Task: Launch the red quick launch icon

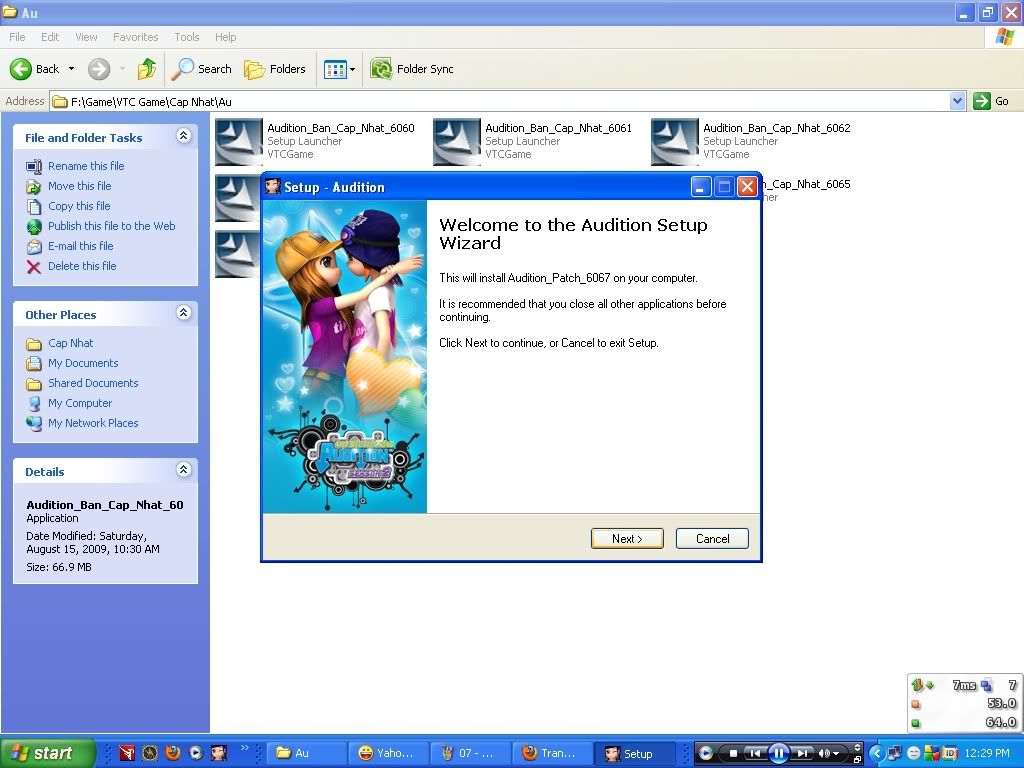Action: [x=127, y=753]
